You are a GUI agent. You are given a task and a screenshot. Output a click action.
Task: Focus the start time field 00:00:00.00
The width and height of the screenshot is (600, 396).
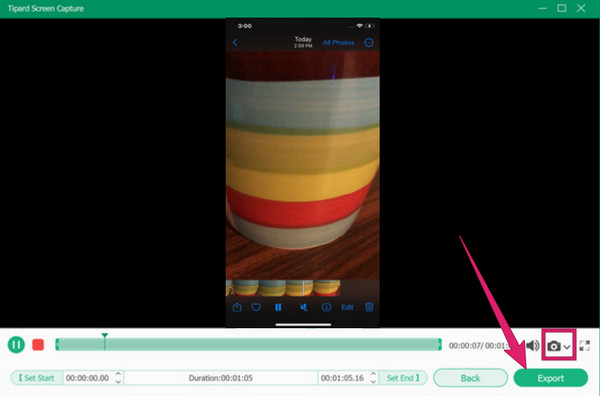pyautogui.click(x=88, y=378)
